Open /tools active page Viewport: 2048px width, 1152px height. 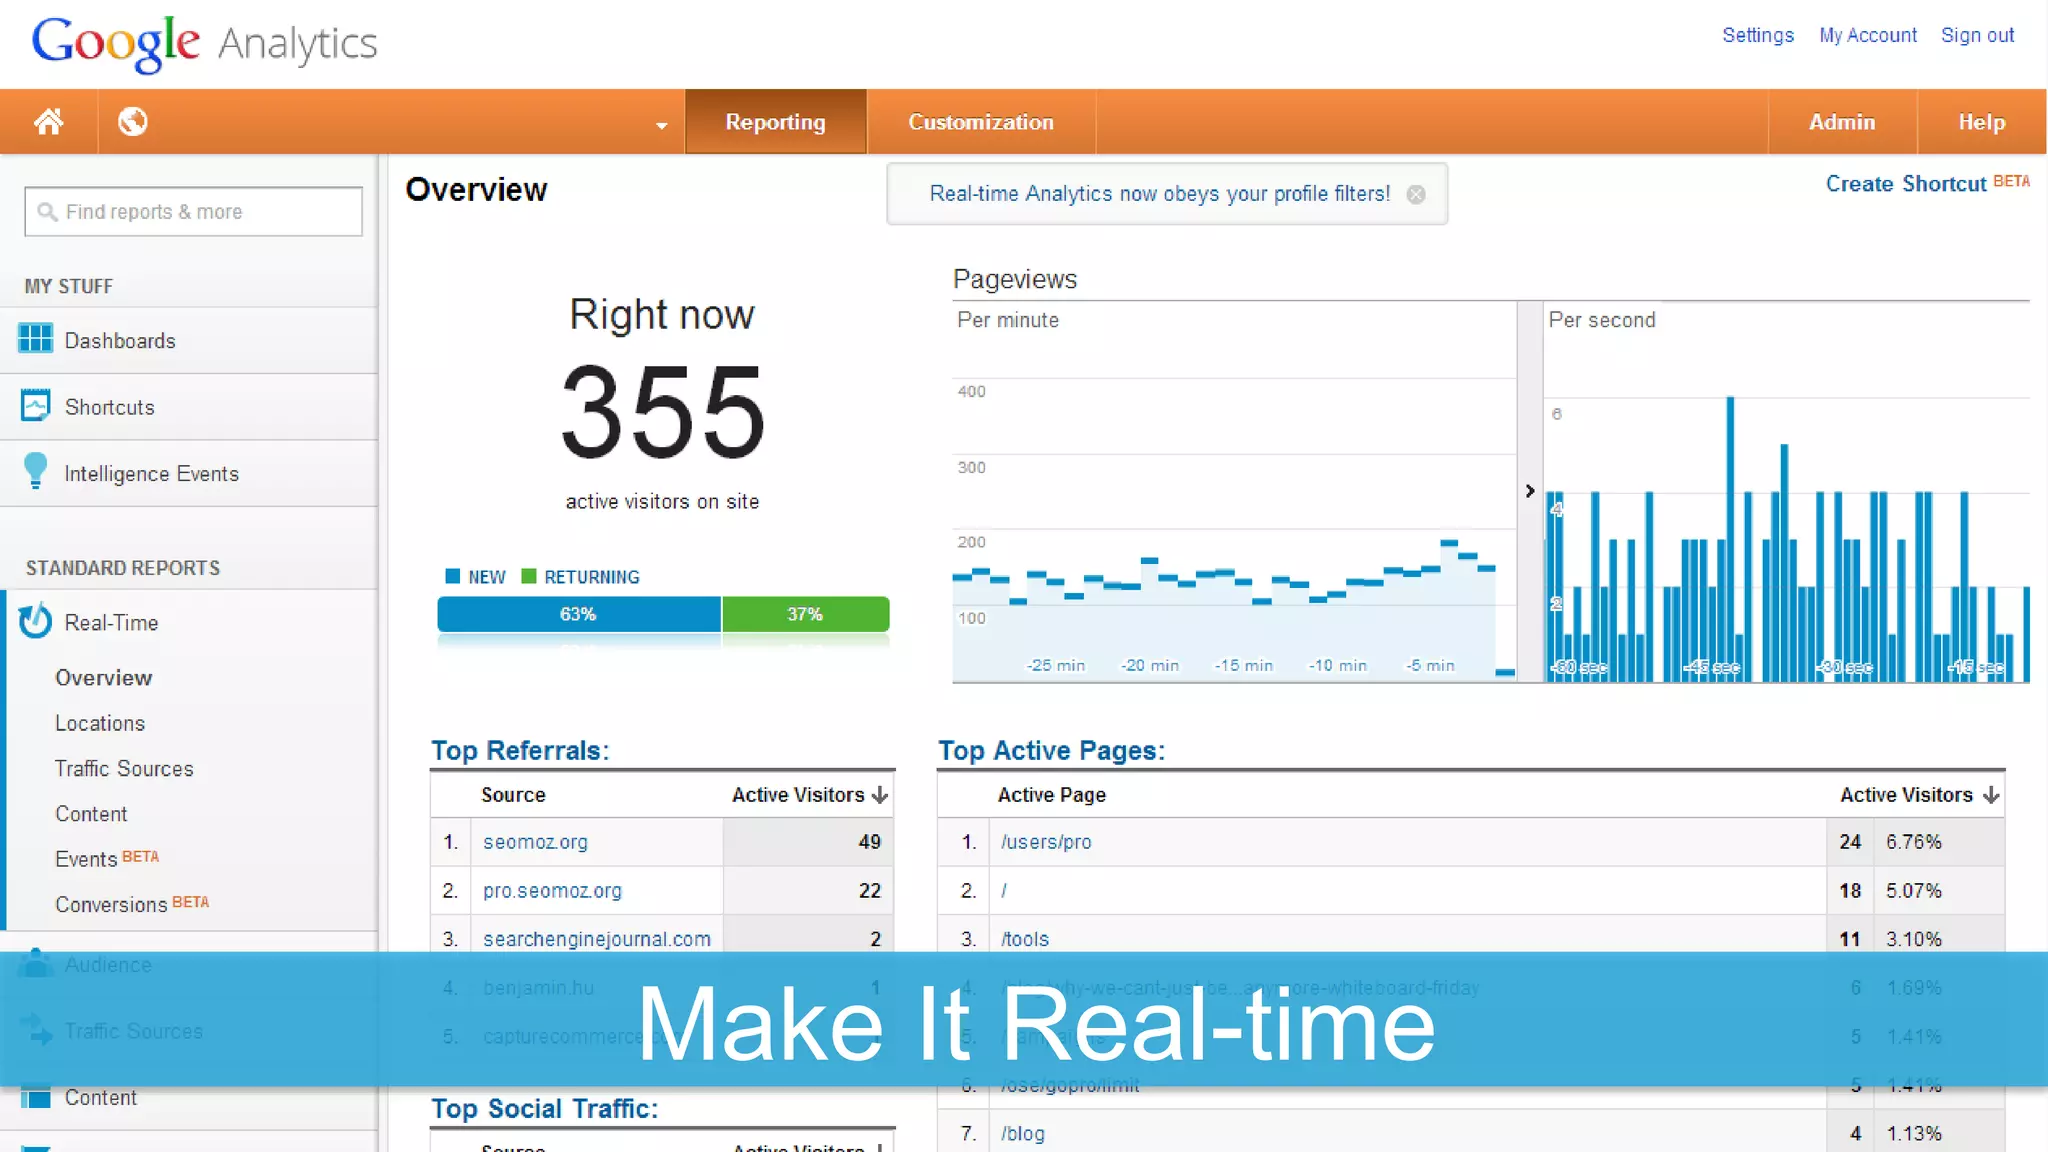click(1025, 939)
